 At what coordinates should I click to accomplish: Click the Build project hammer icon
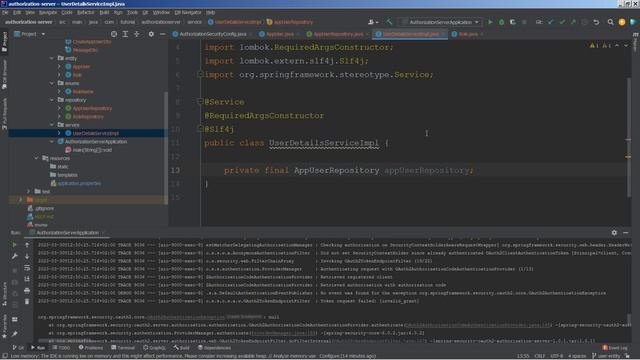389,22
